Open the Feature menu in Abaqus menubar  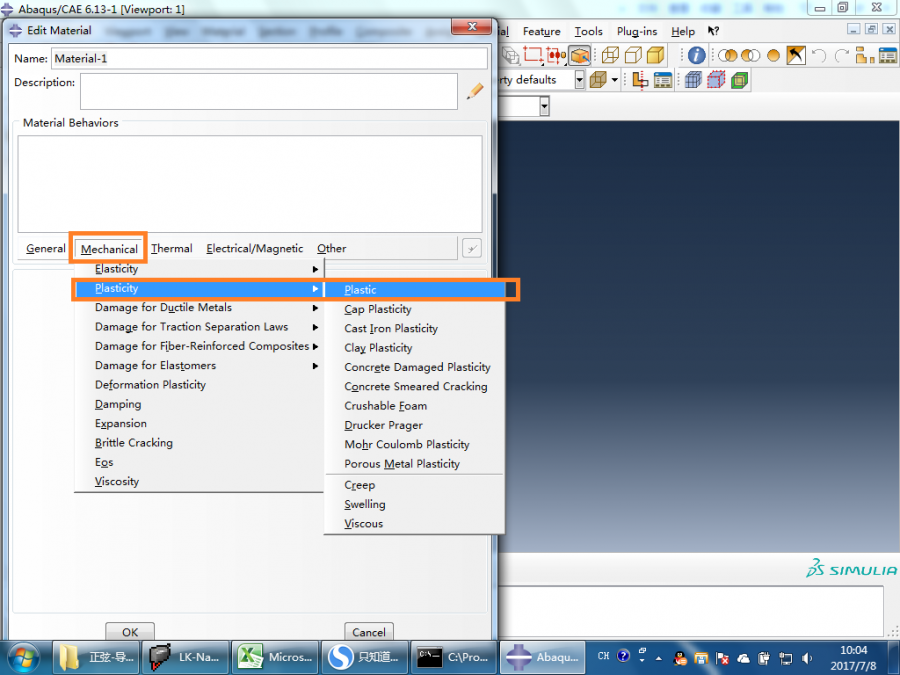tap(541, 32)
